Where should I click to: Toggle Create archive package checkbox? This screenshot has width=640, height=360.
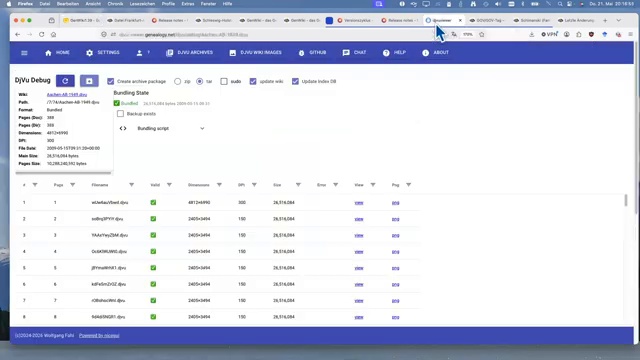click(111, 81)
